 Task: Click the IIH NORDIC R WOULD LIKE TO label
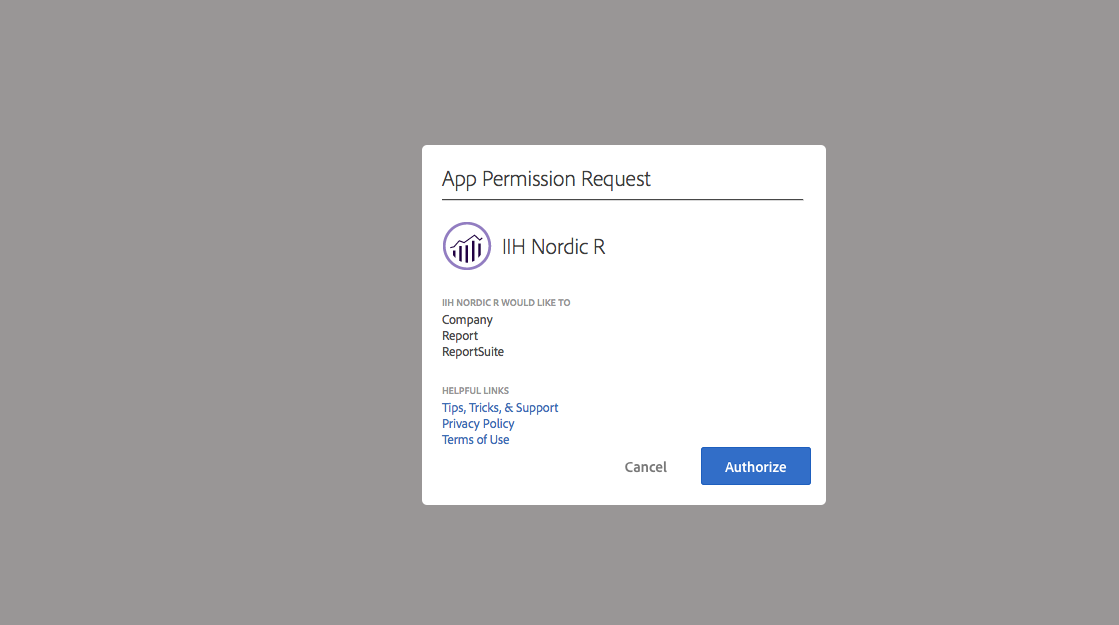click(506, 303)
